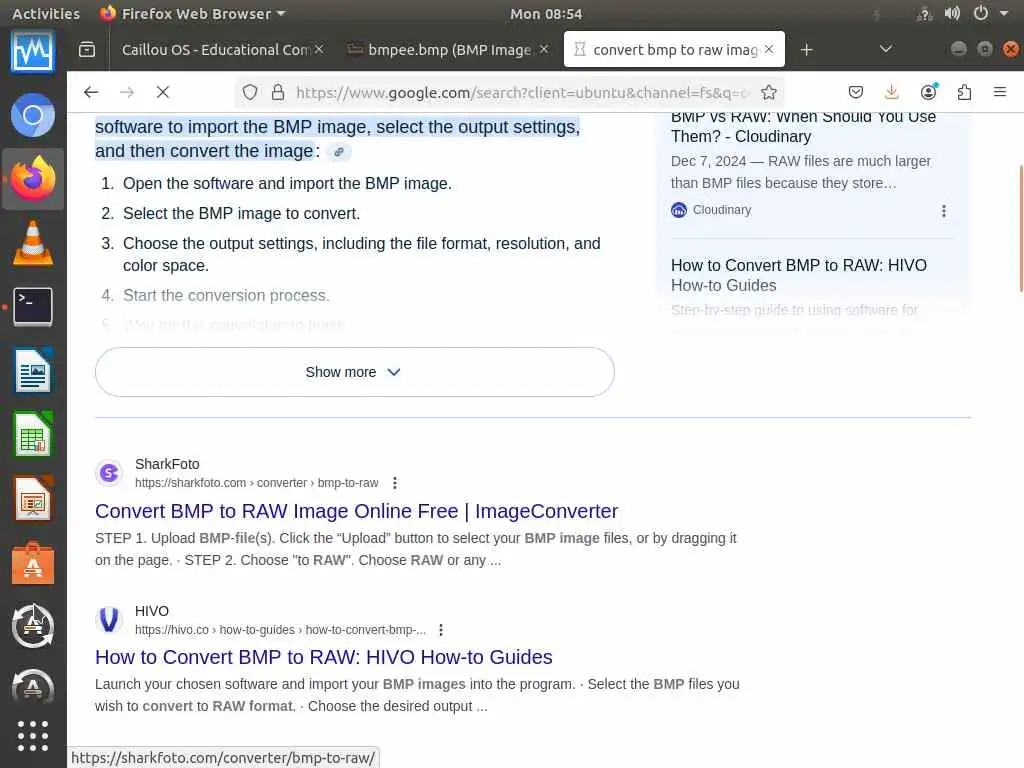Open the Firefox Web Browser app menu
This screenshot has height=768, width=1024.
point(193,13)
